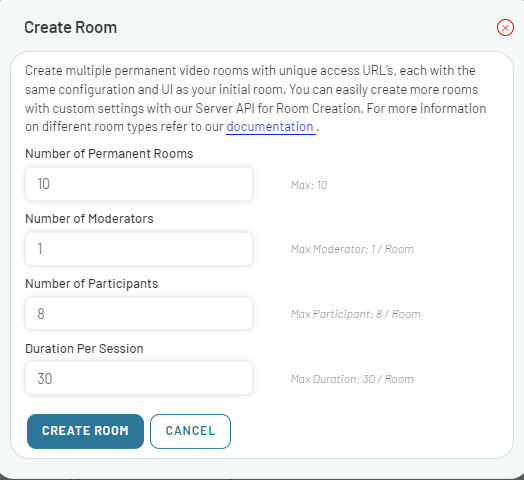Click into the Number of Participants field
The height and width of the screenshot is (480, 524).
click(x=139, y=314)
